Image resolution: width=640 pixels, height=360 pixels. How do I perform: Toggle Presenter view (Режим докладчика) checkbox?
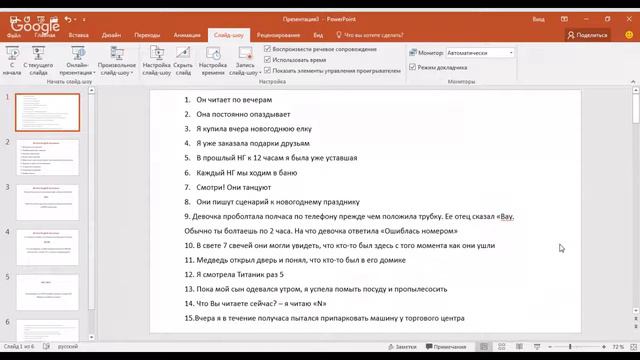coord(412,67)
